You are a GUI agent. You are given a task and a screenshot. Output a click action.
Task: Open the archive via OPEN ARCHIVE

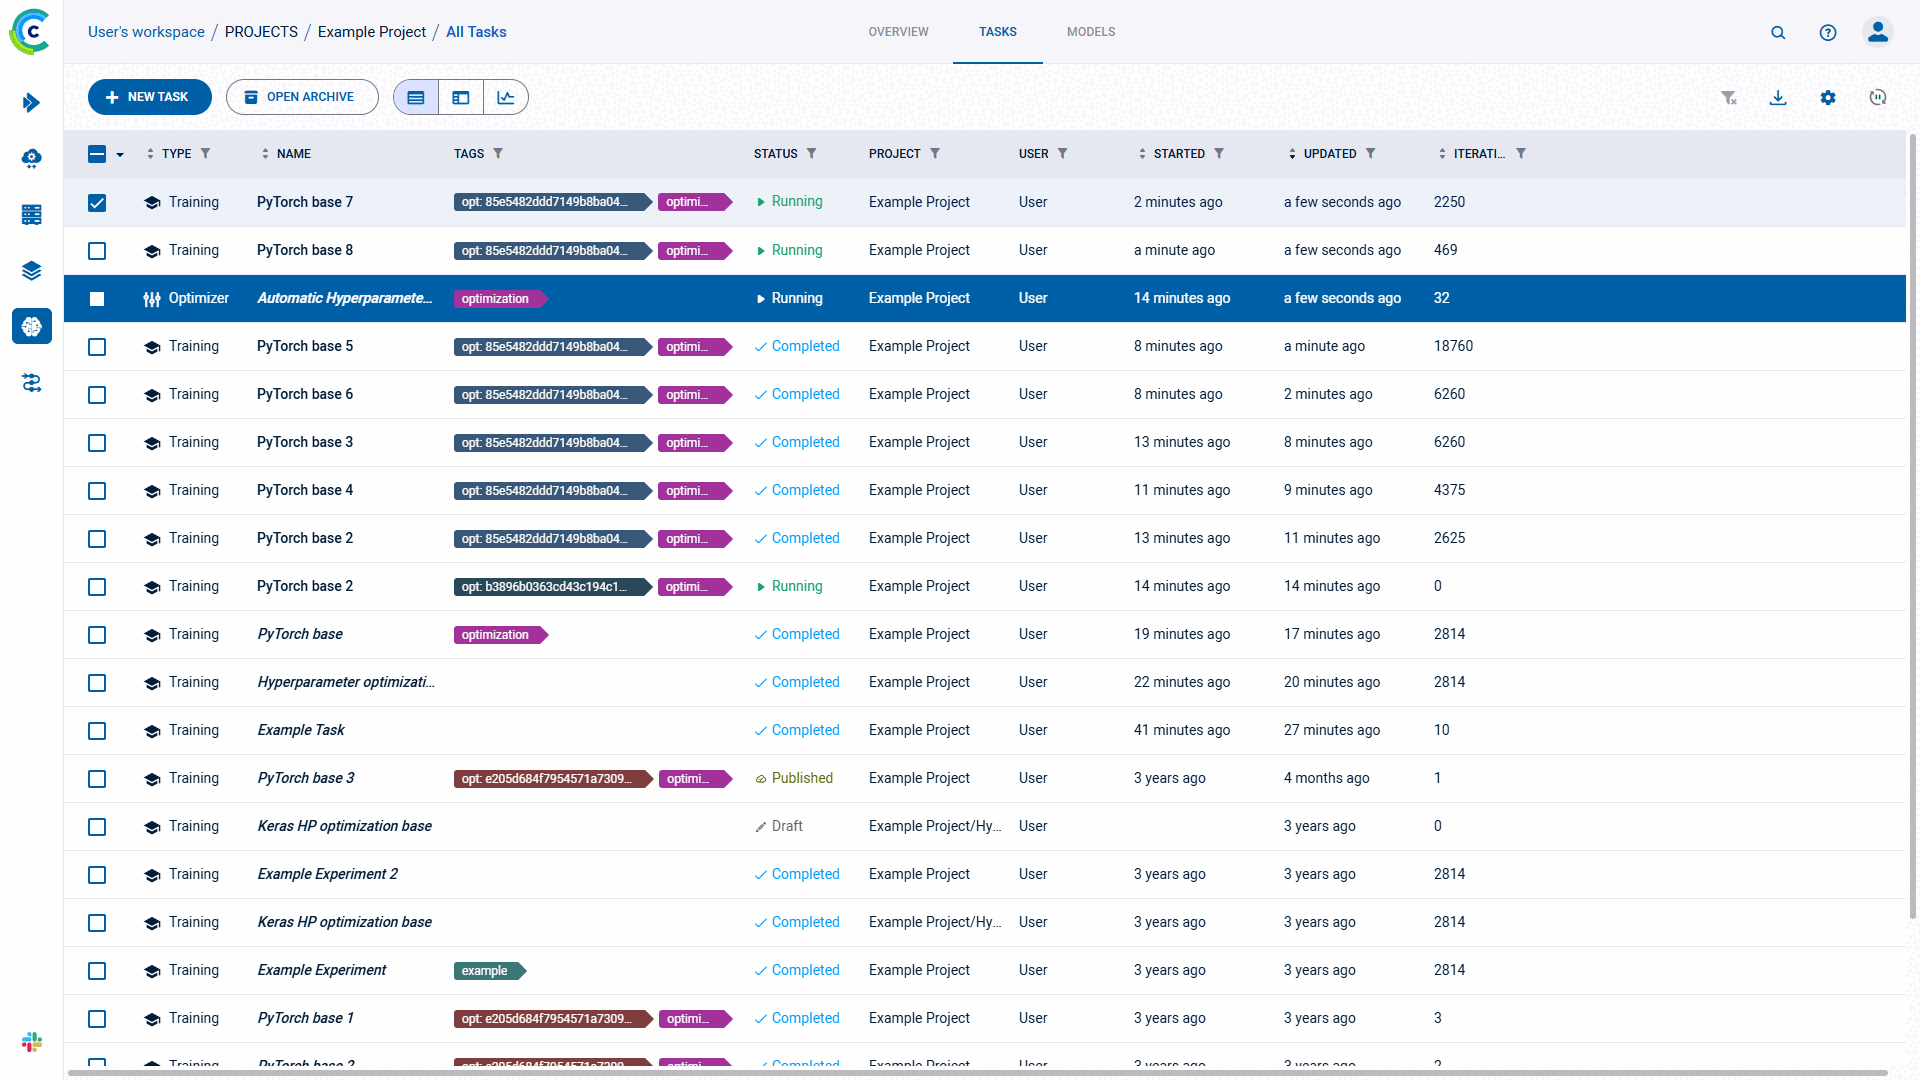point(302,97)
